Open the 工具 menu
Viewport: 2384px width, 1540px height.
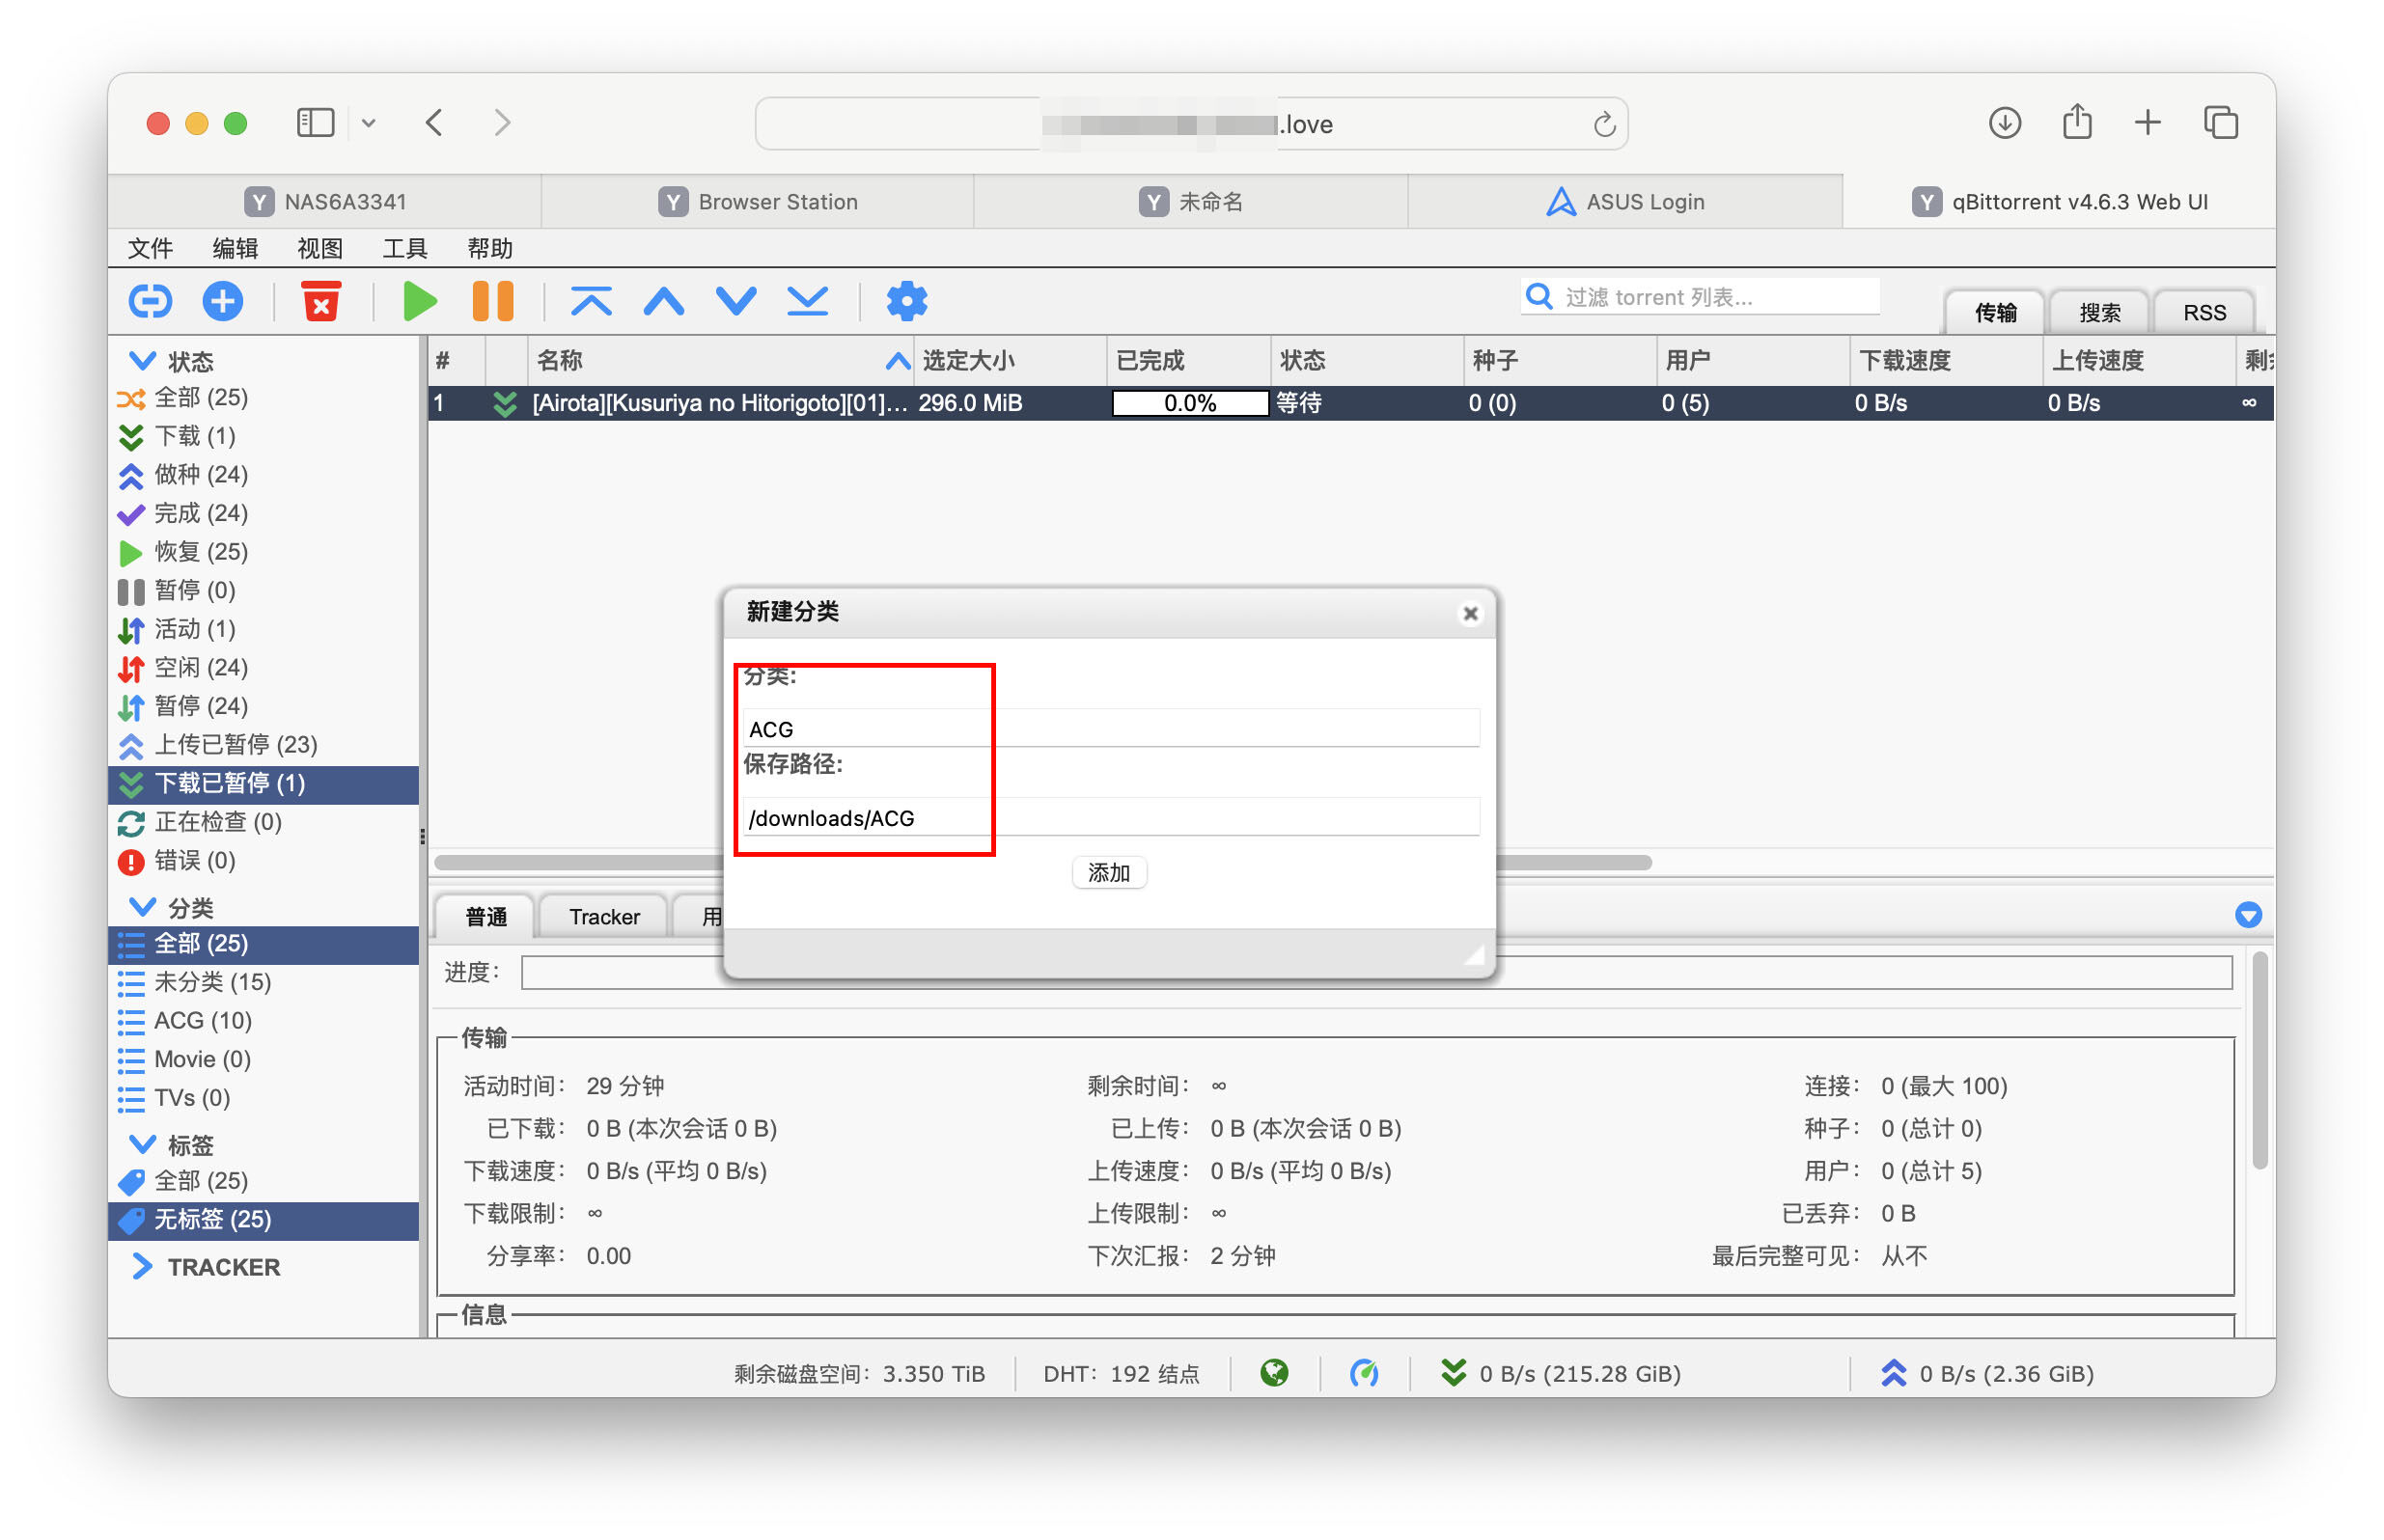(405, 247)
